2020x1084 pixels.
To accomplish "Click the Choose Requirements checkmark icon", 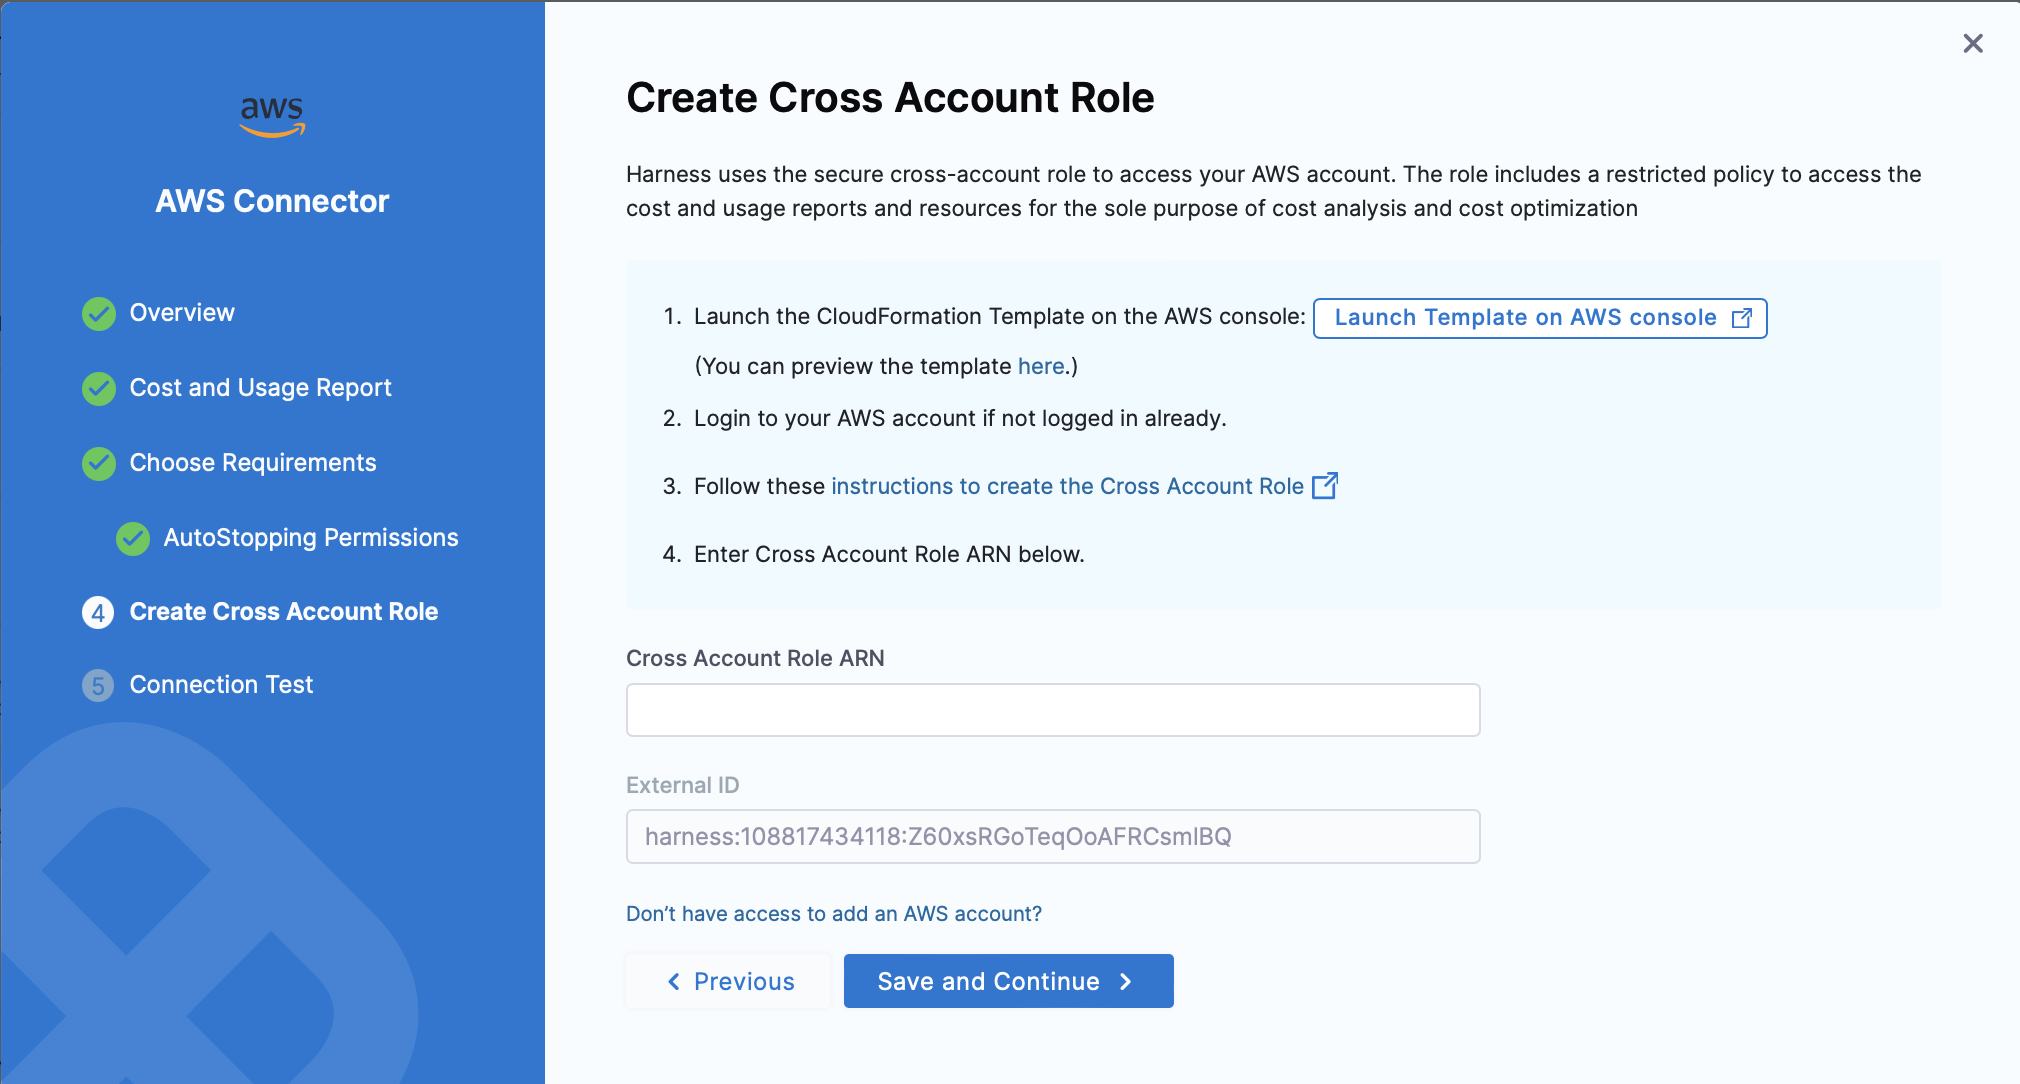I will (99, 464).
